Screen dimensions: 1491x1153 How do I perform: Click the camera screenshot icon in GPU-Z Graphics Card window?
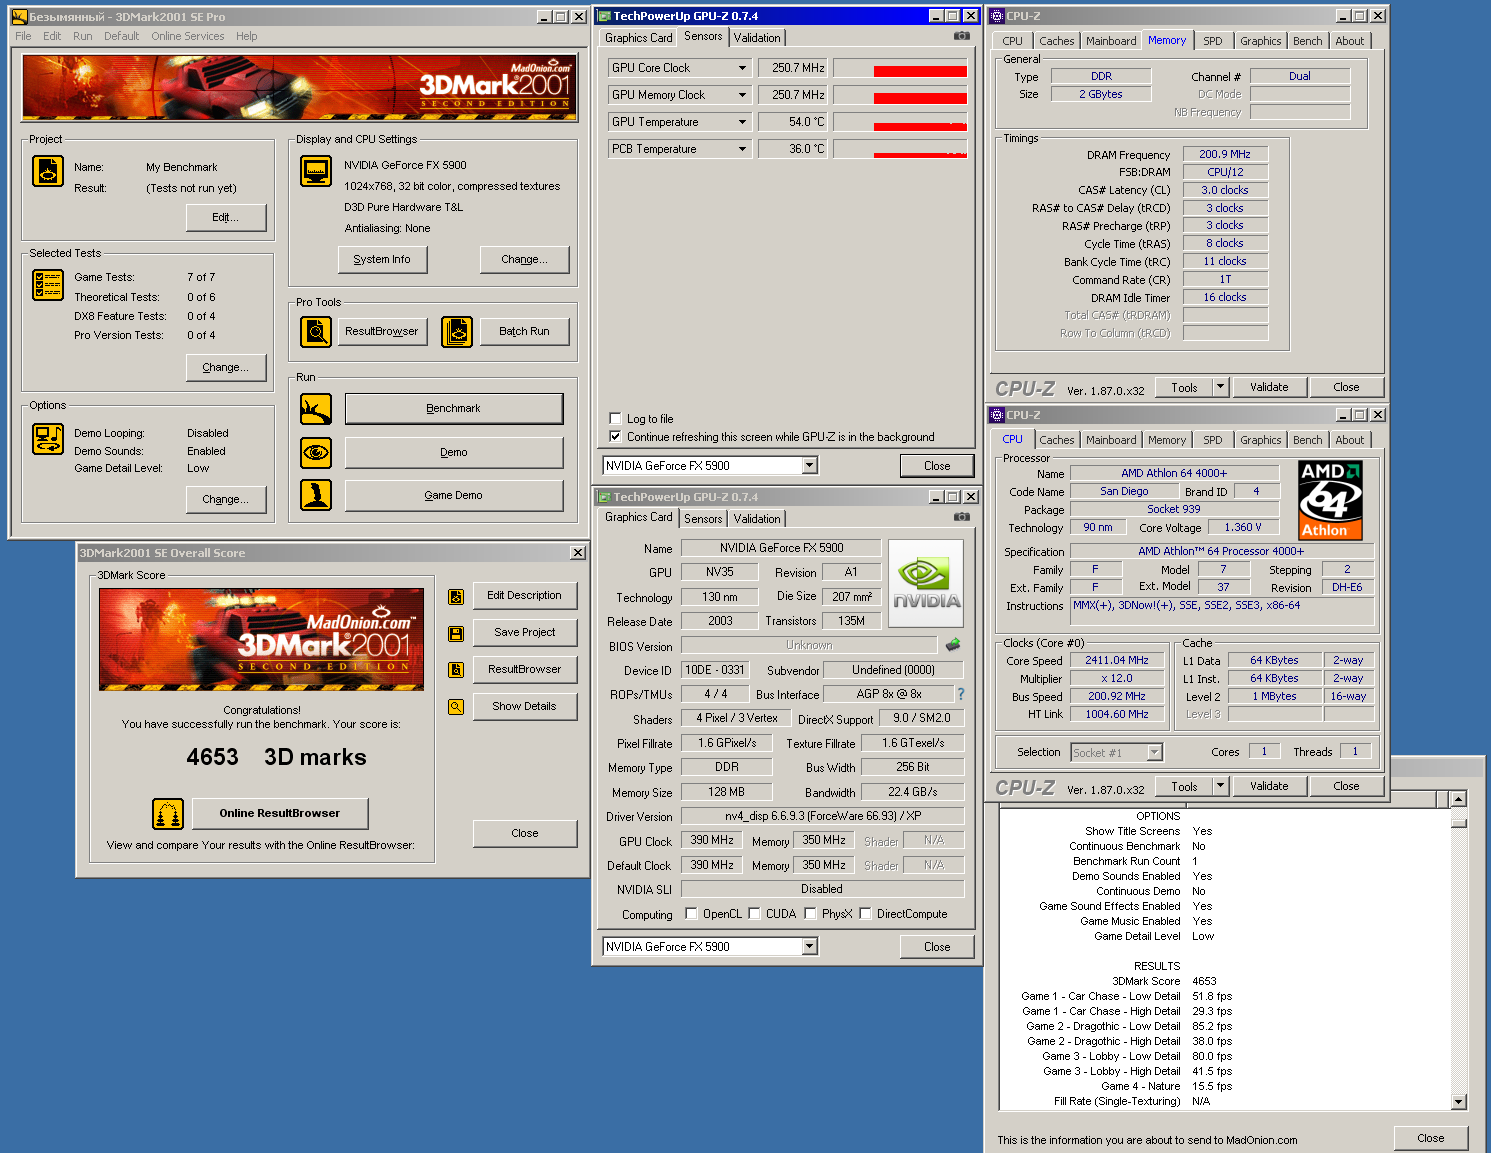(x=961, y=517)
